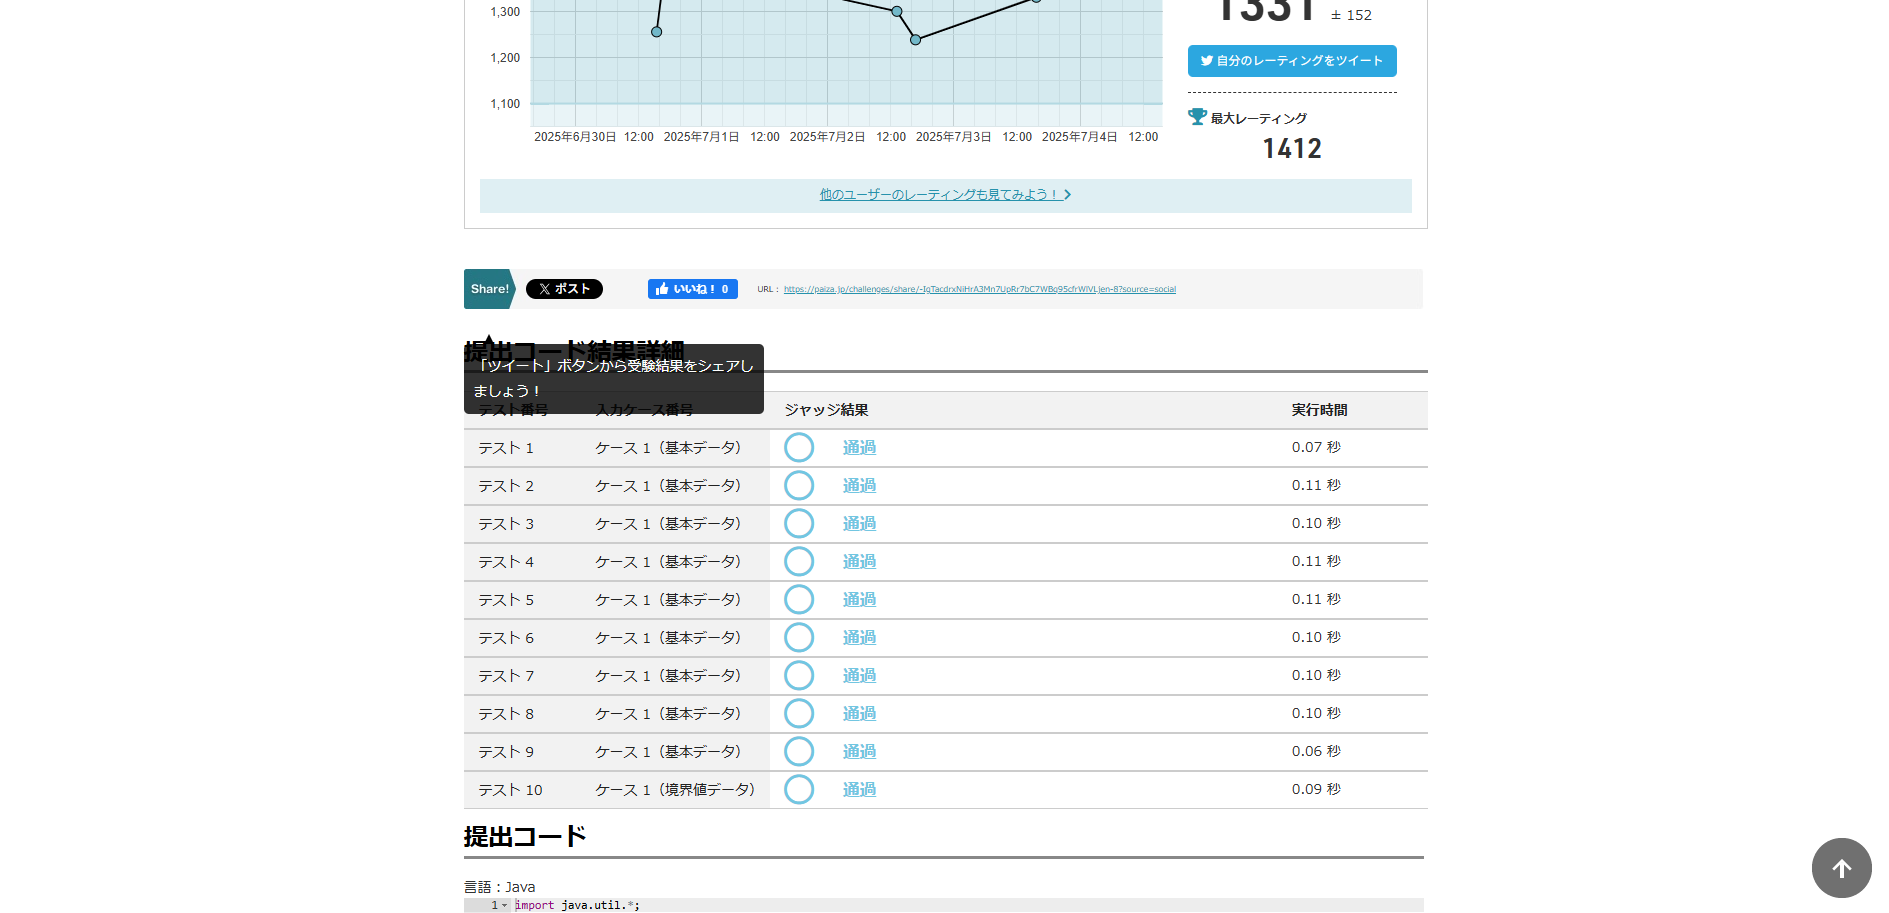Click the pass circle icon for Test 10
Screen dimensions: 1889x913
[x=798, y=790]
